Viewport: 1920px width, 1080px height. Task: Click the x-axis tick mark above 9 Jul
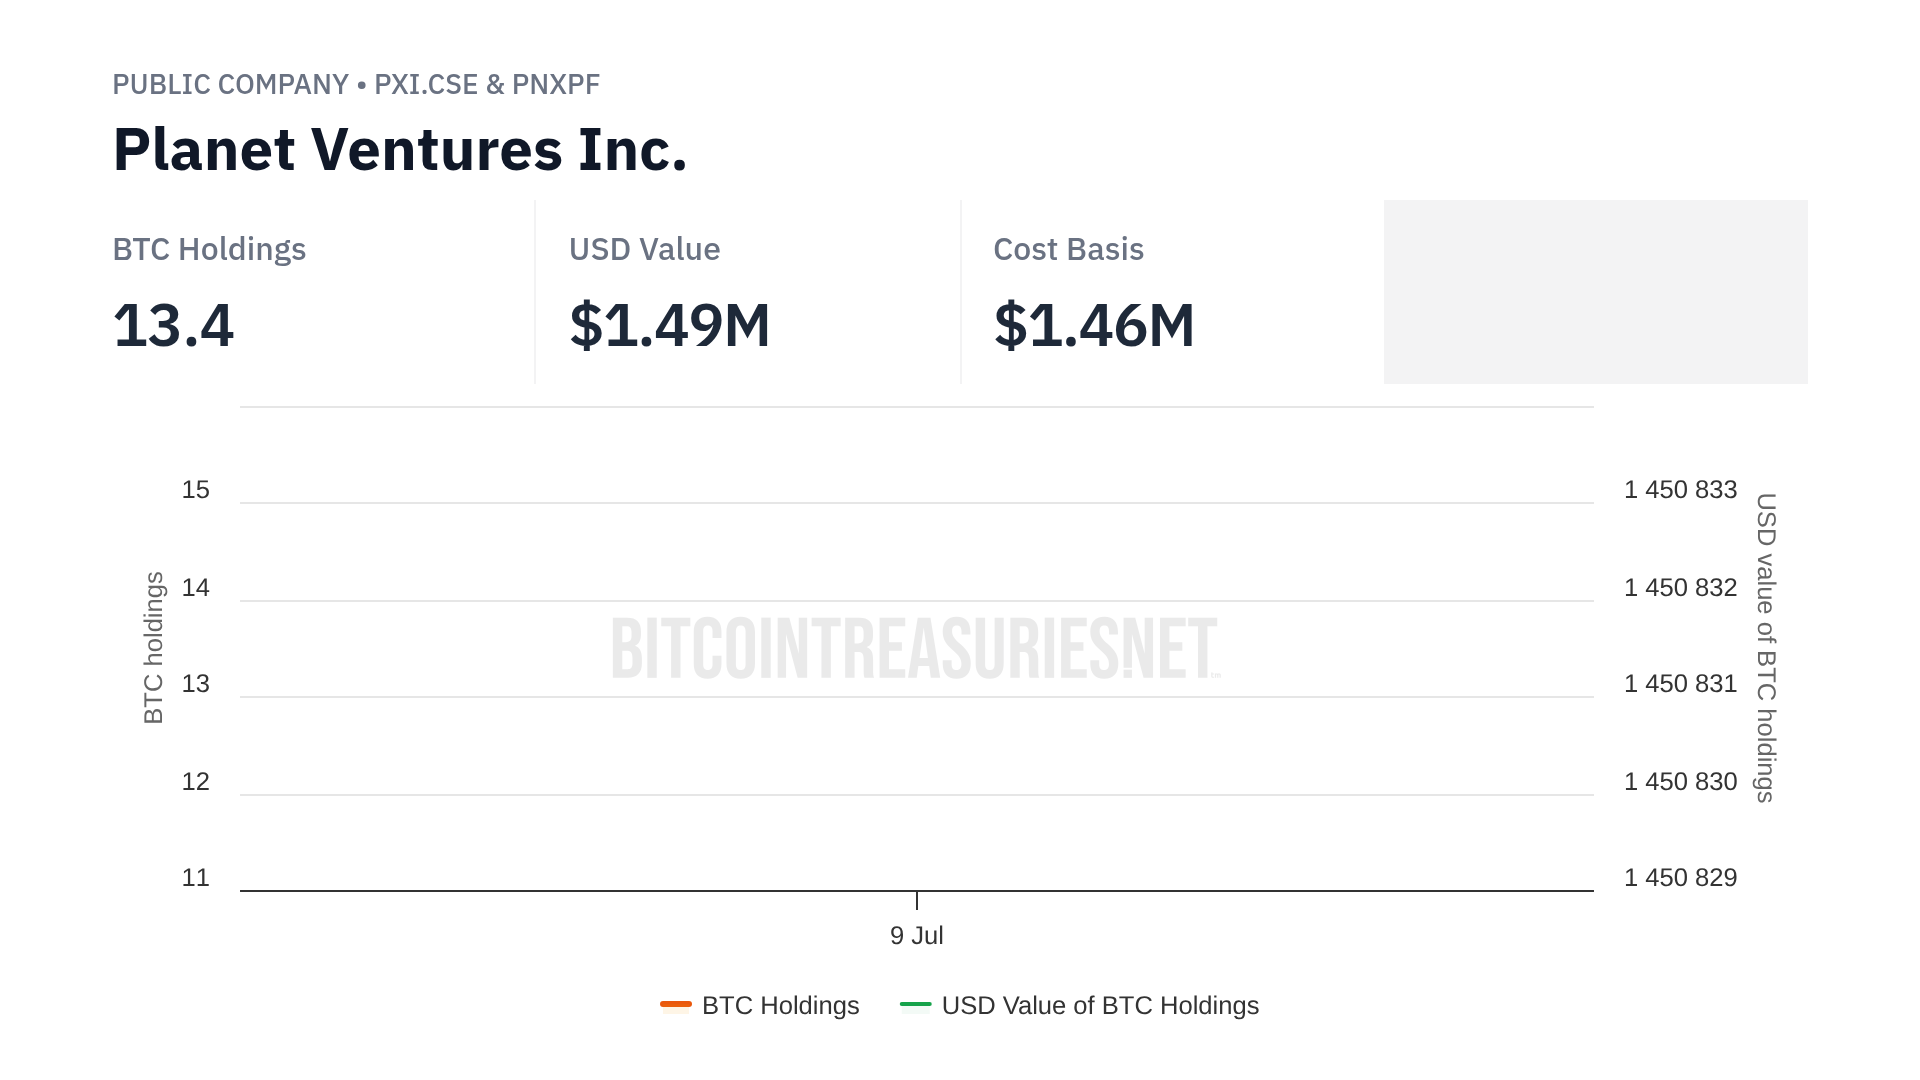[x=917, y=900]
